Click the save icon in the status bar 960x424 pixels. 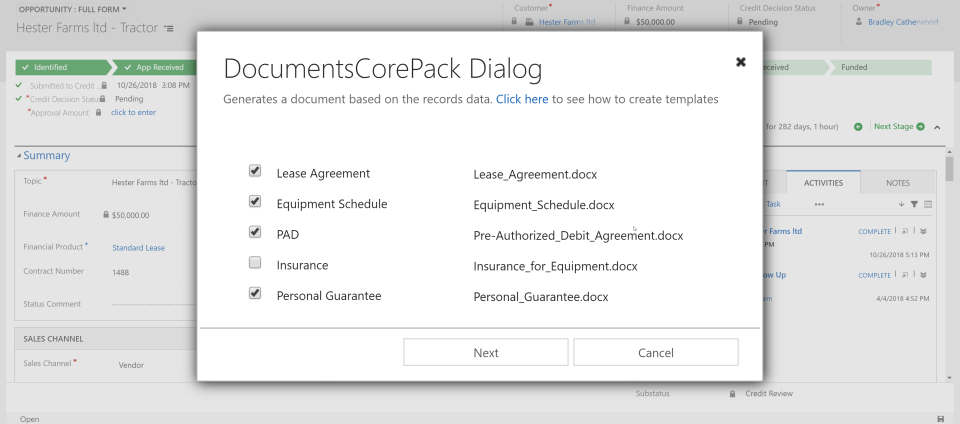(x=940, y=419)
